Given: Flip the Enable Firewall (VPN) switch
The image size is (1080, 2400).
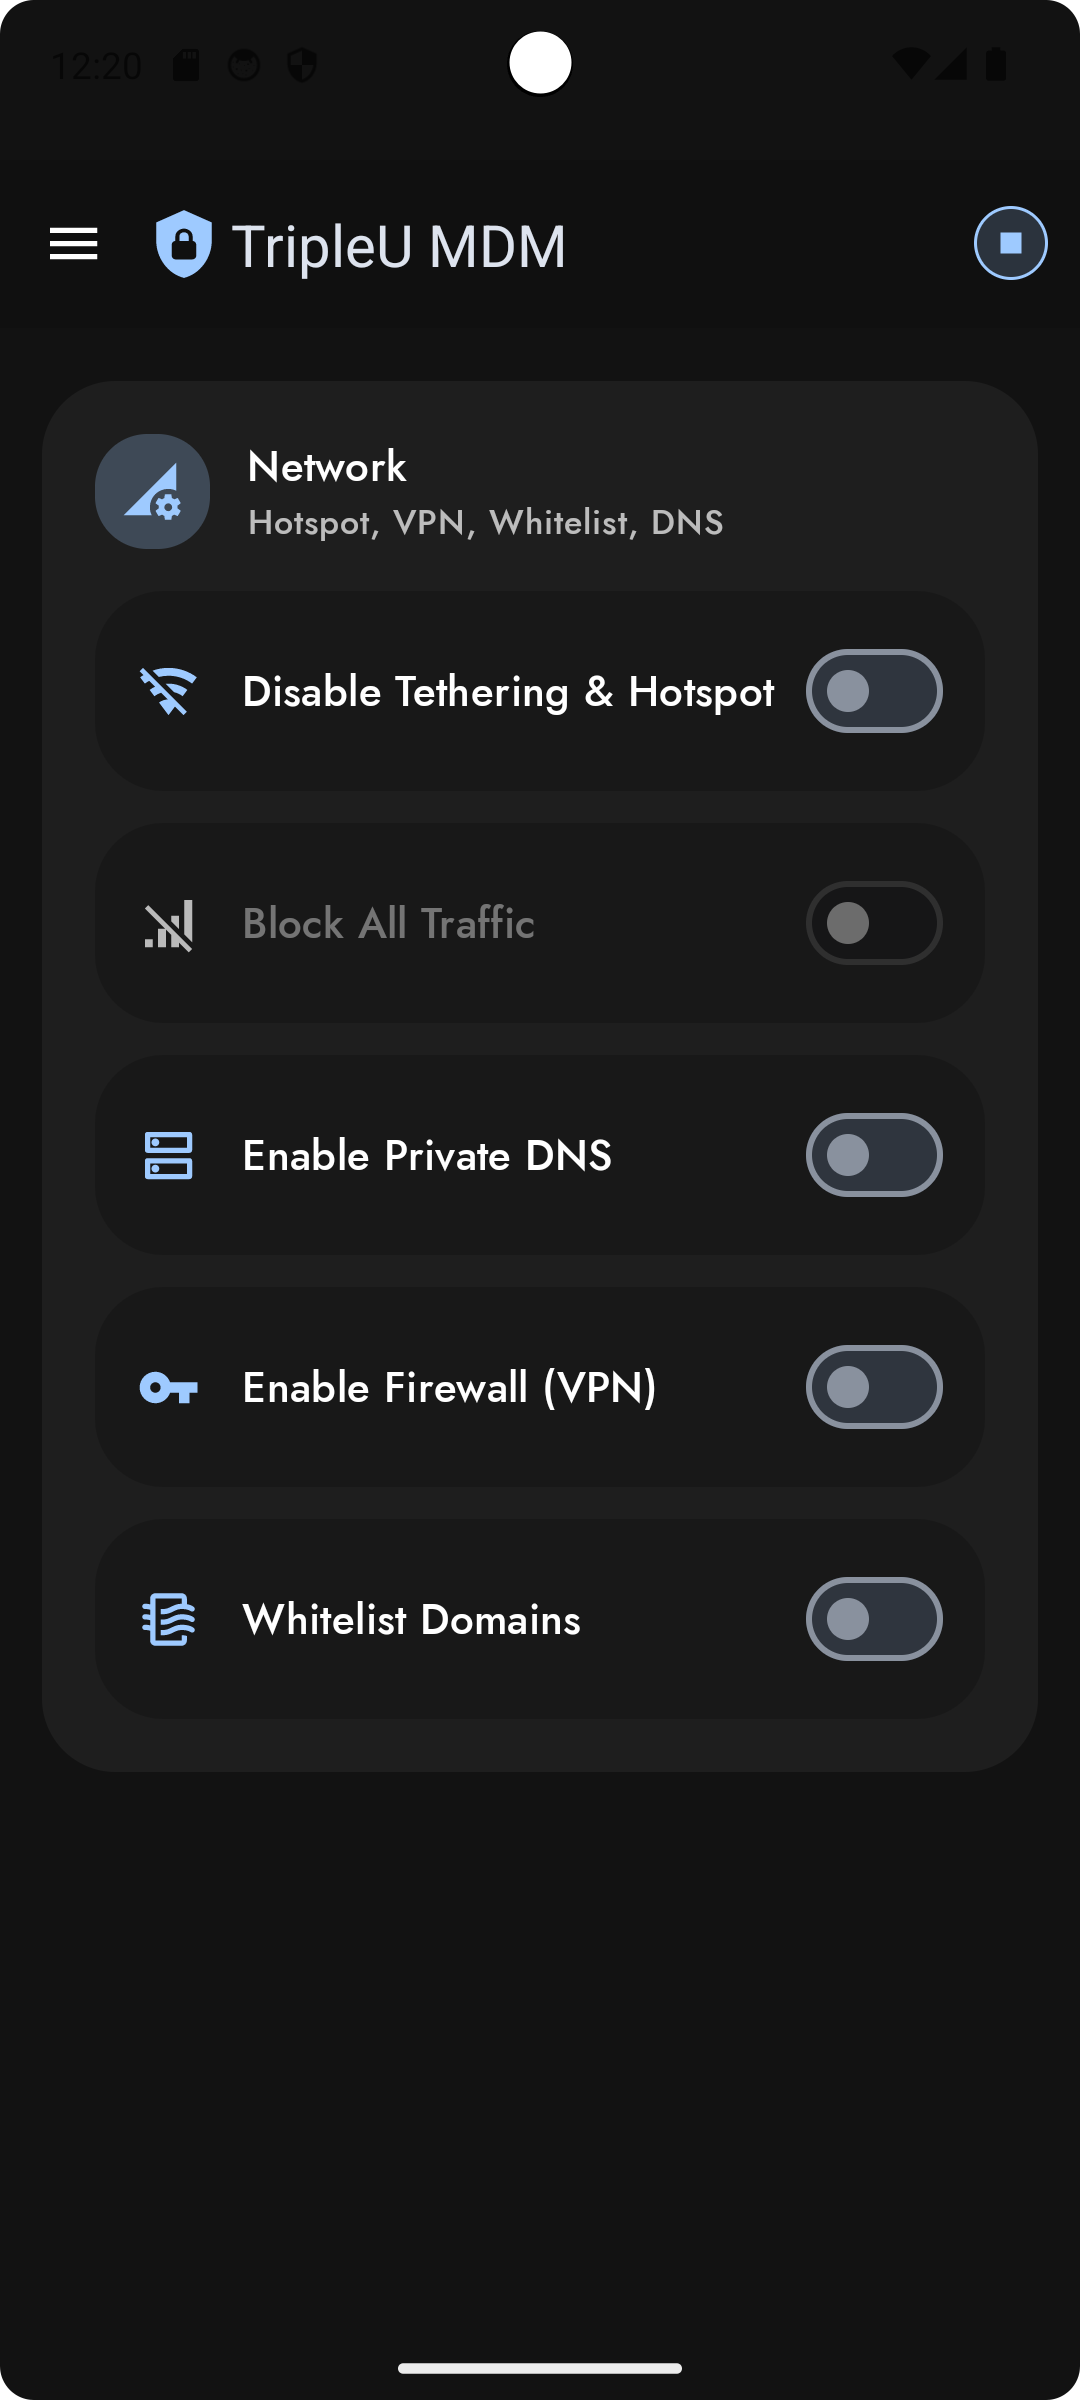Looking at the screenshot, I should [873, 1387].
